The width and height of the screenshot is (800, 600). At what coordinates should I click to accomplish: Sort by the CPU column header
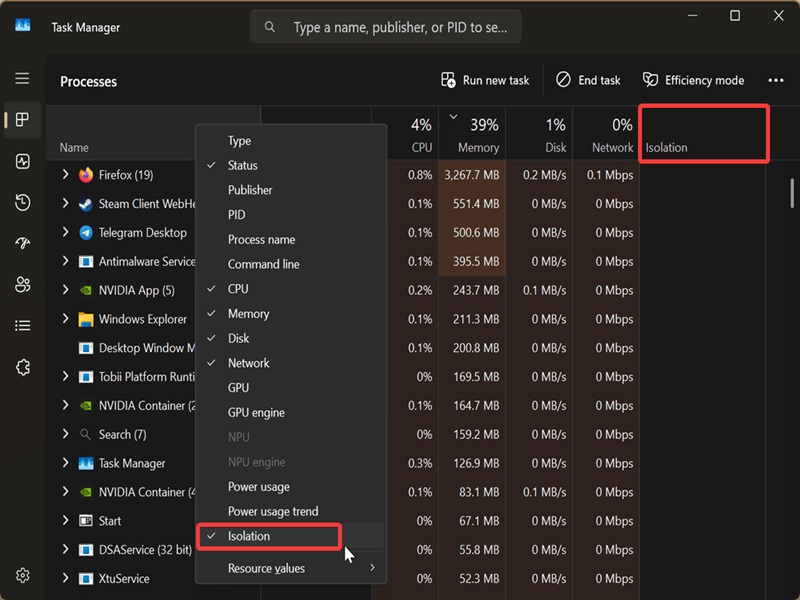tap(405, 134)
